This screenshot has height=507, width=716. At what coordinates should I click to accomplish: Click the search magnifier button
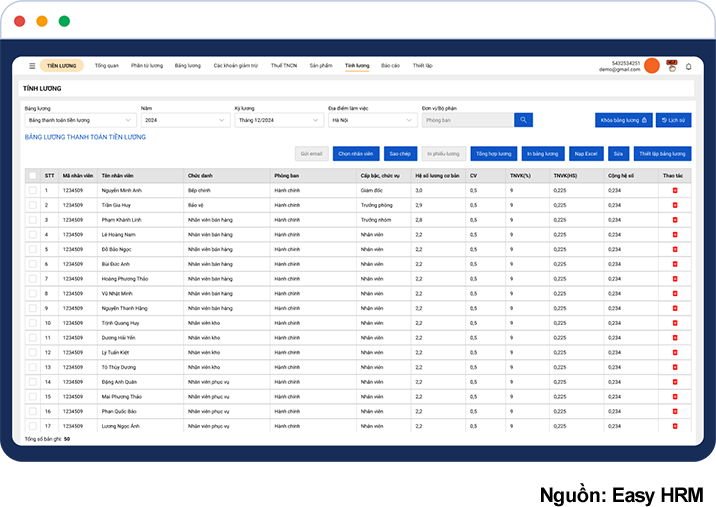524,120
